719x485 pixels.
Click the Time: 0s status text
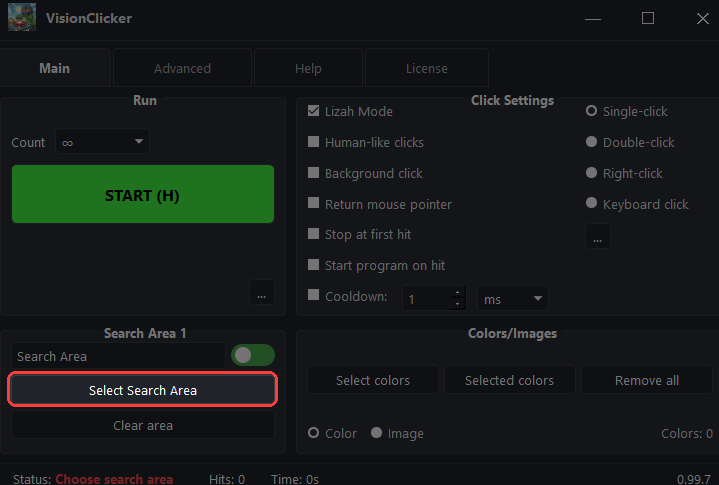[295, 479]
